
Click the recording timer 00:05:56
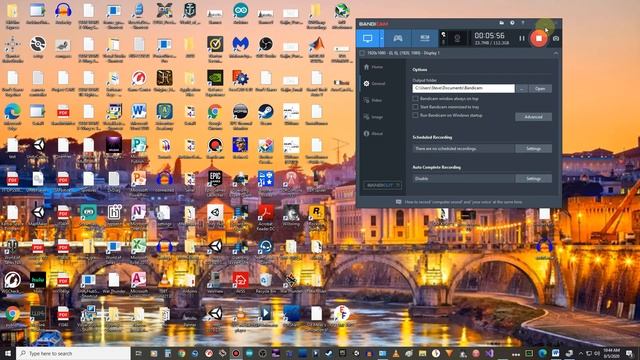point(489,36)
